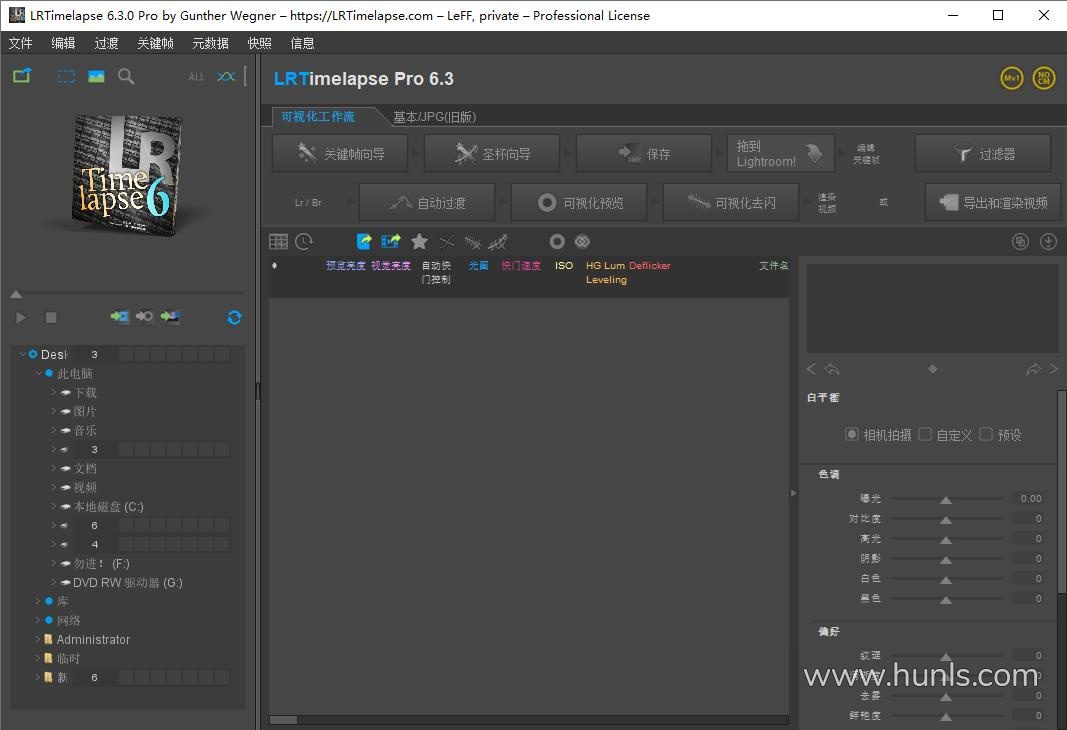
Task: Stop the preview playback
Action: coord(51,318)
